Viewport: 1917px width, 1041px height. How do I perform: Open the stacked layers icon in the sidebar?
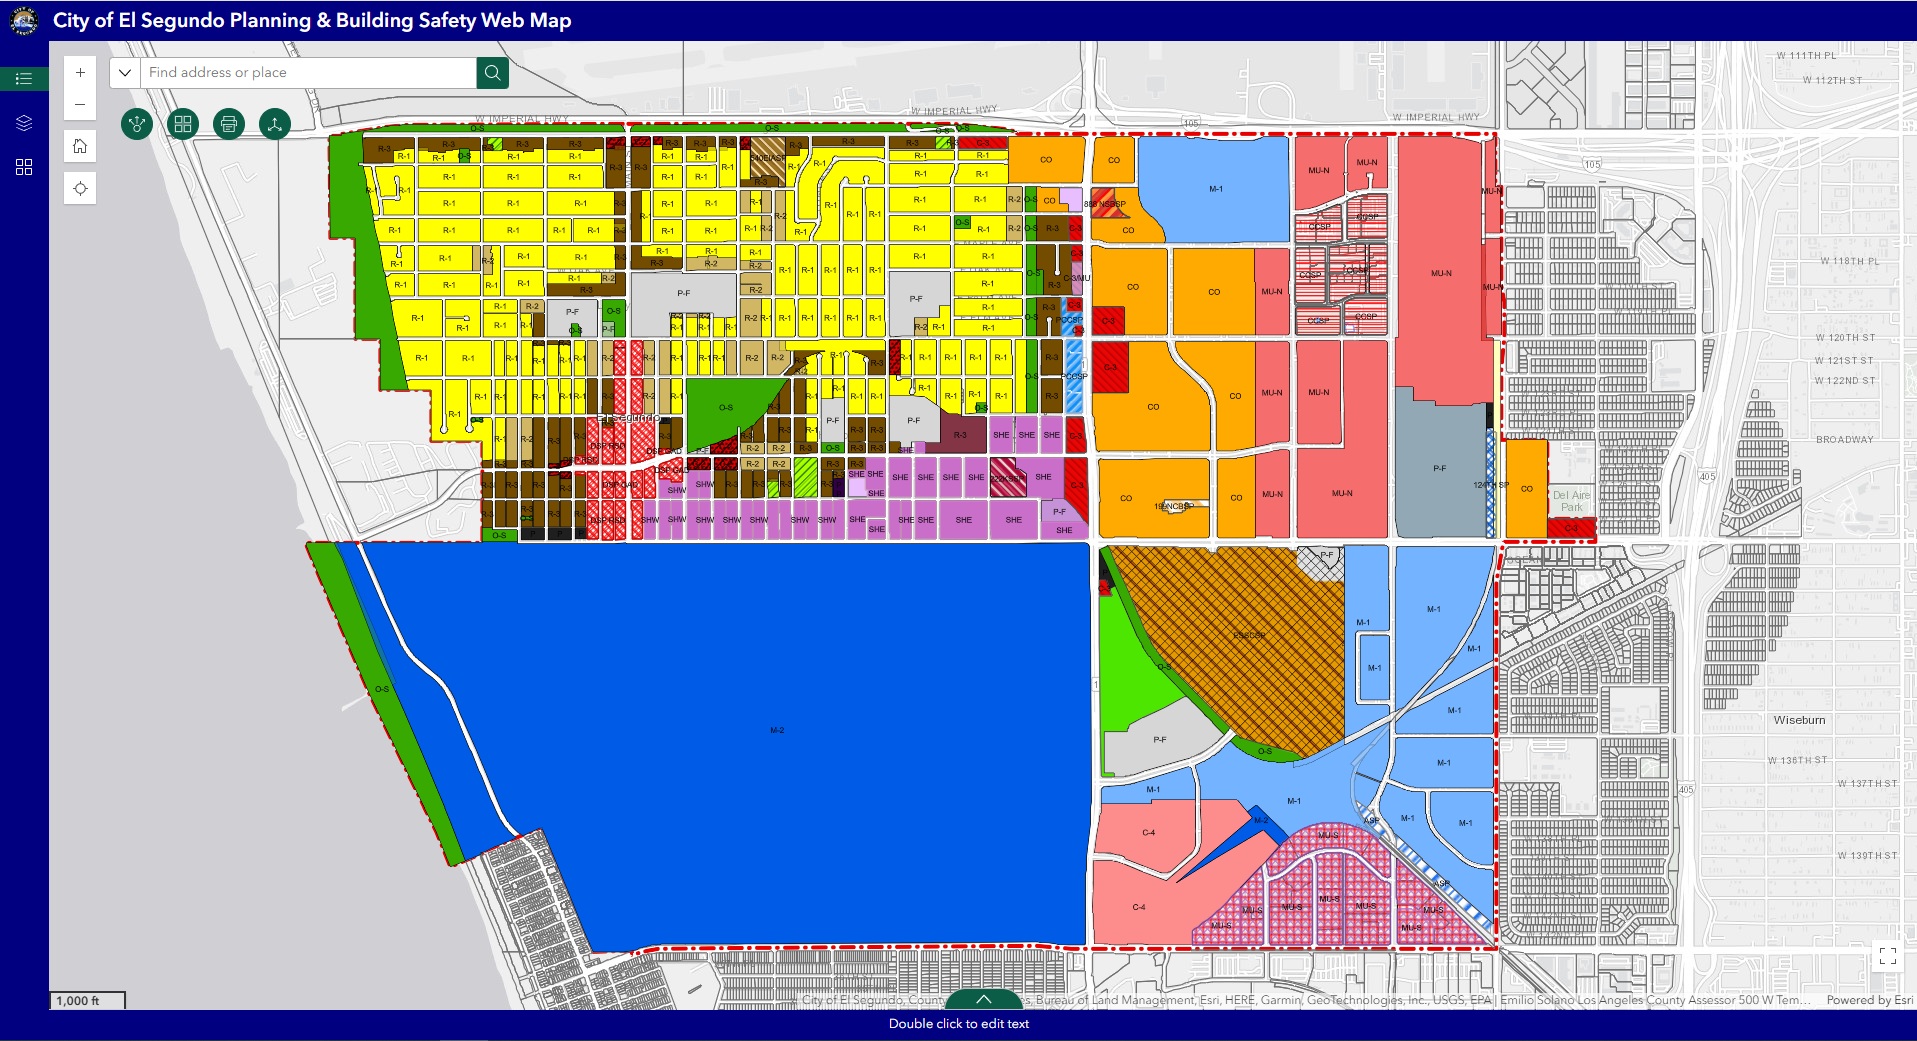(24, 123)
